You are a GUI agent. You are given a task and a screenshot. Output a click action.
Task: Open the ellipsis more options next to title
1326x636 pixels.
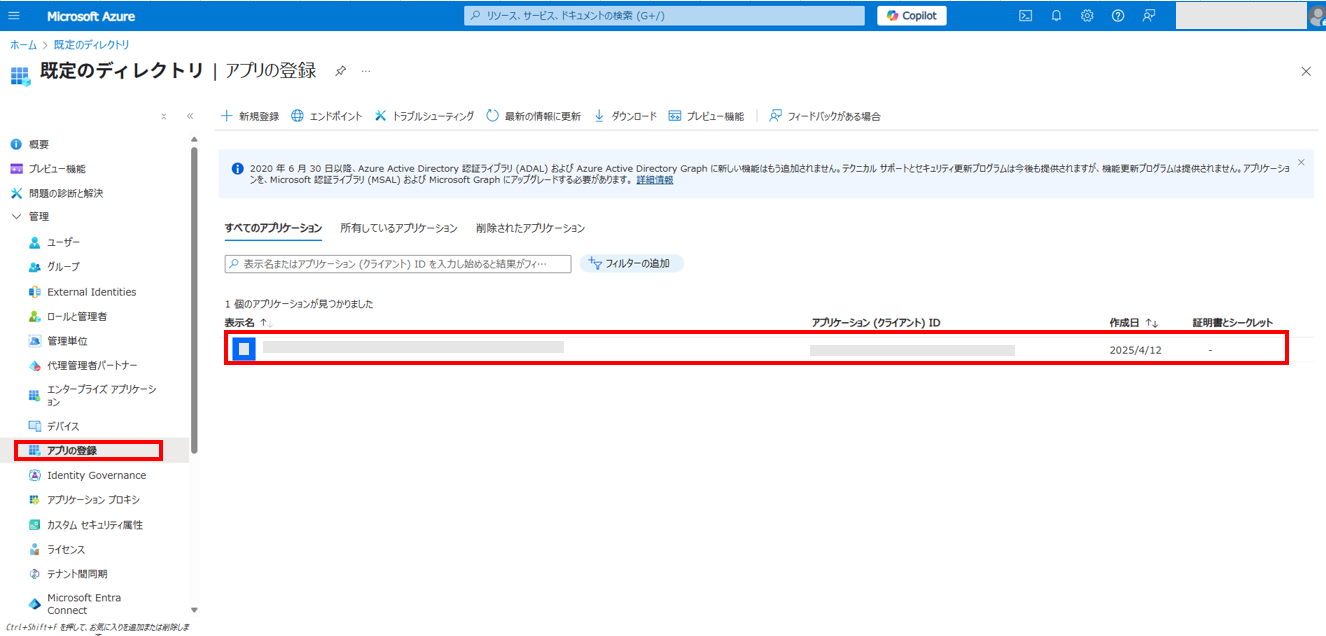[x=366, y=71]
